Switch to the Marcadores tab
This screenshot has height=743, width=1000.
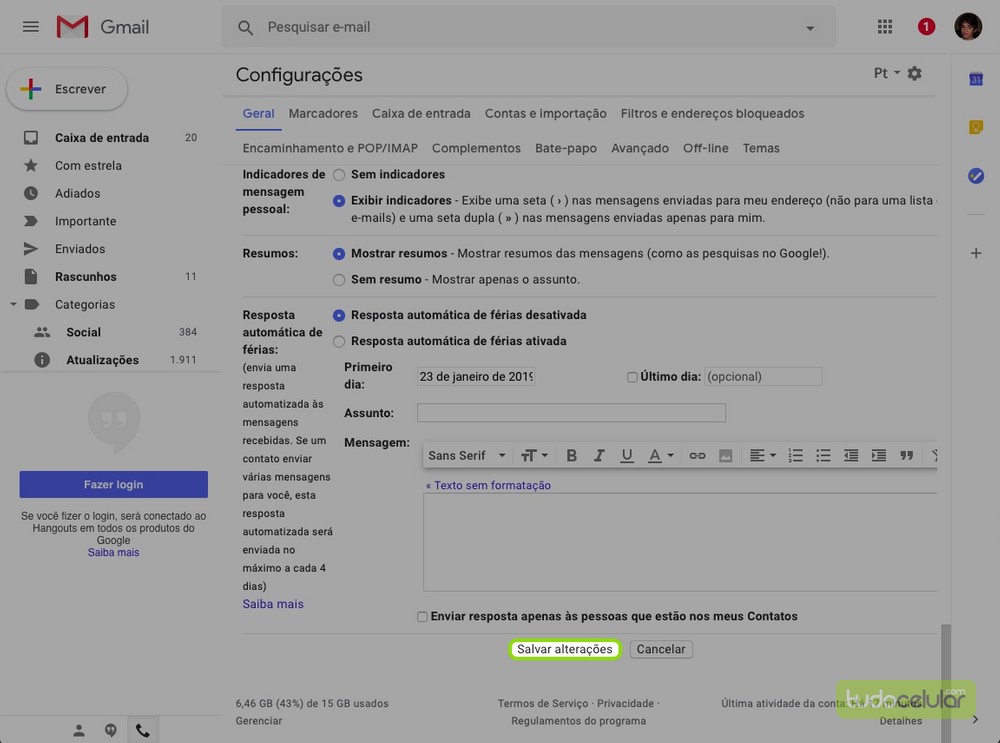click(323, 113)
